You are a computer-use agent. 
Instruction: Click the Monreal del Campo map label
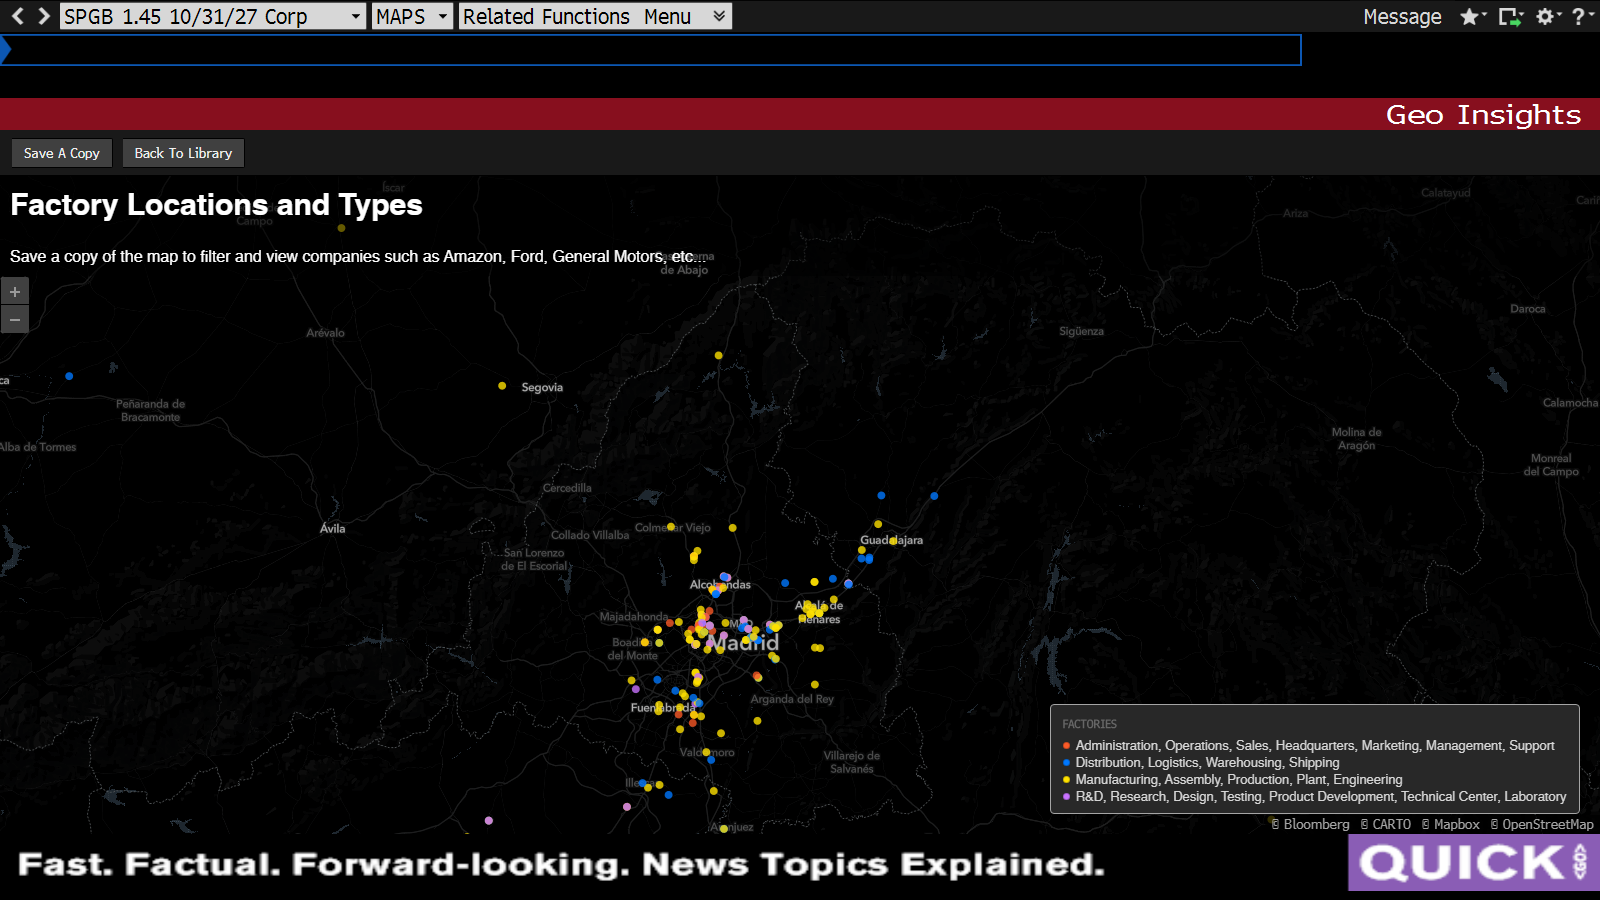(1551, 465)
